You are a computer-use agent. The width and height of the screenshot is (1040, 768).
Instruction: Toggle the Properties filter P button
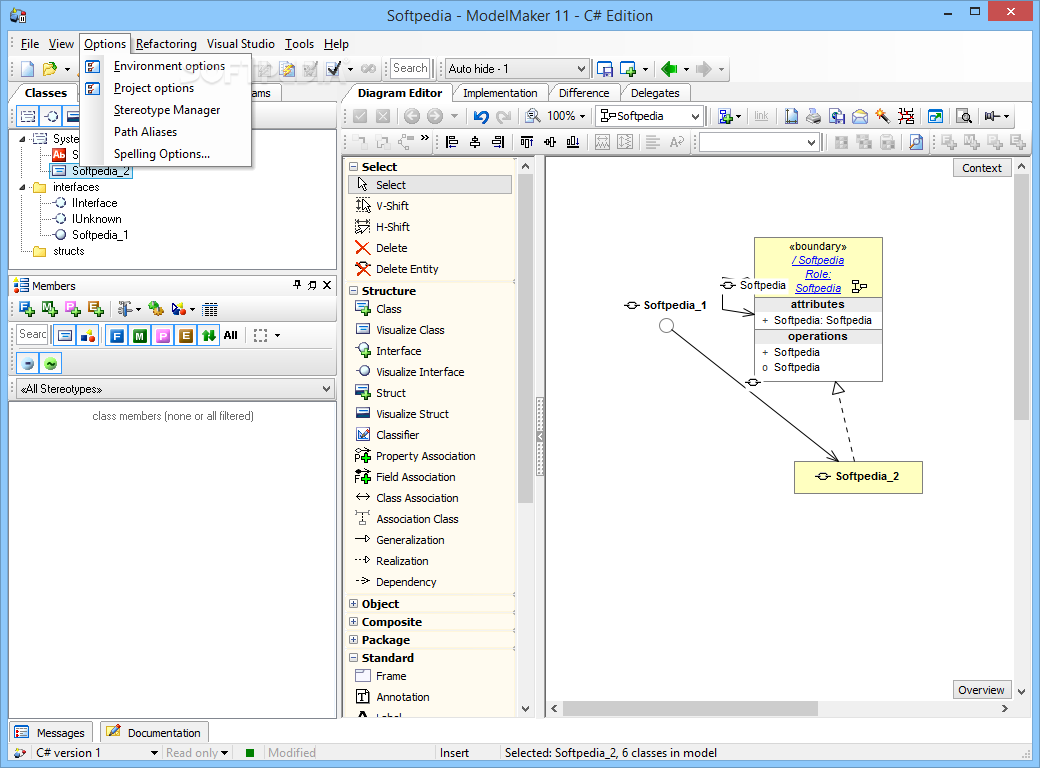tap(162, 336)
